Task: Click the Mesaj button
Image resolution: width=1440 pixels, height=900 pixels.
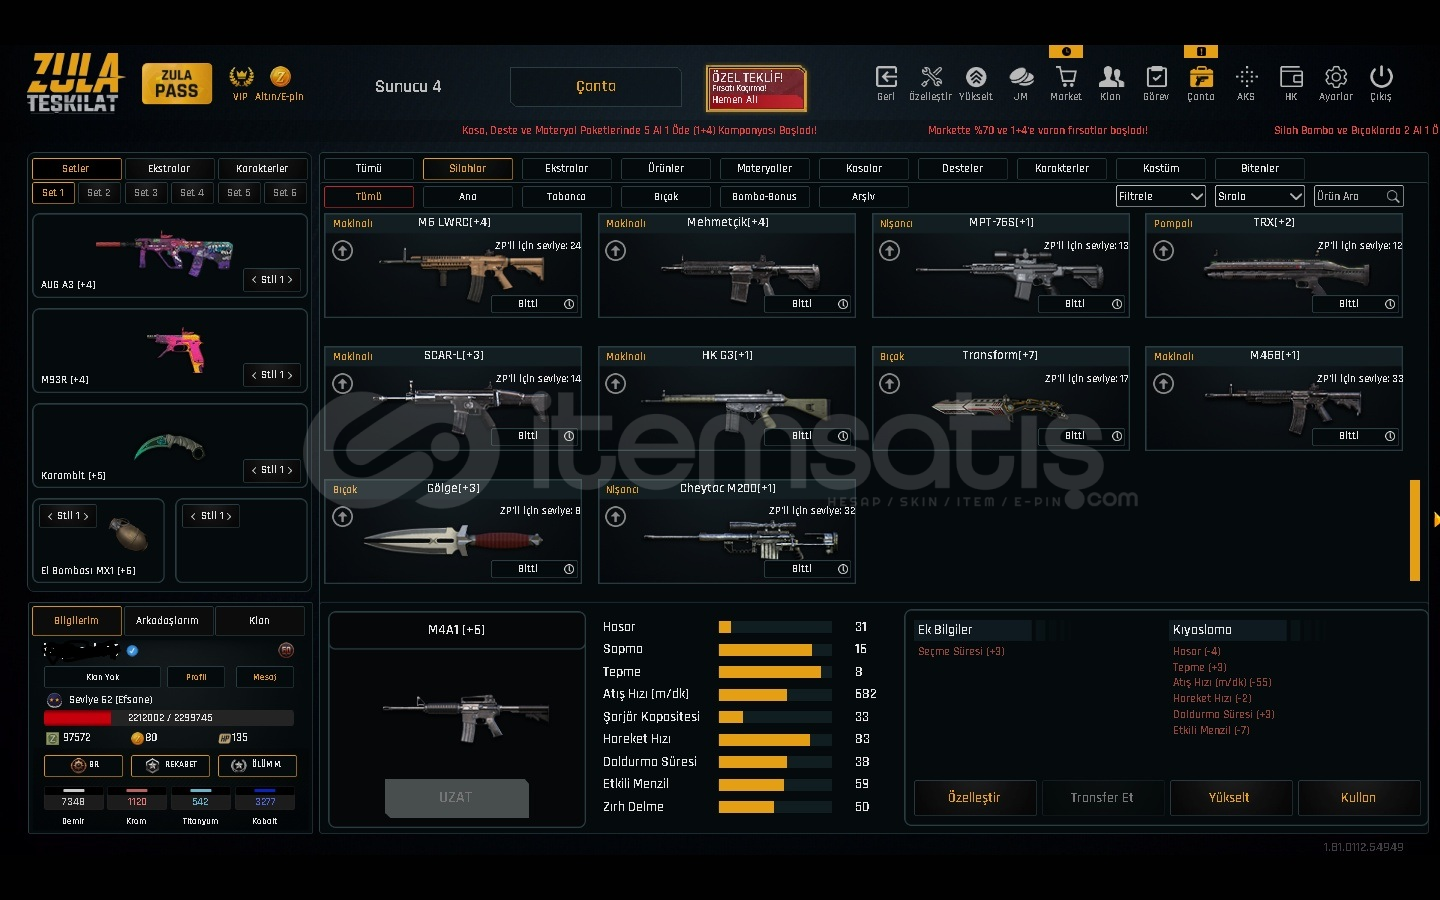Action: 265,678
